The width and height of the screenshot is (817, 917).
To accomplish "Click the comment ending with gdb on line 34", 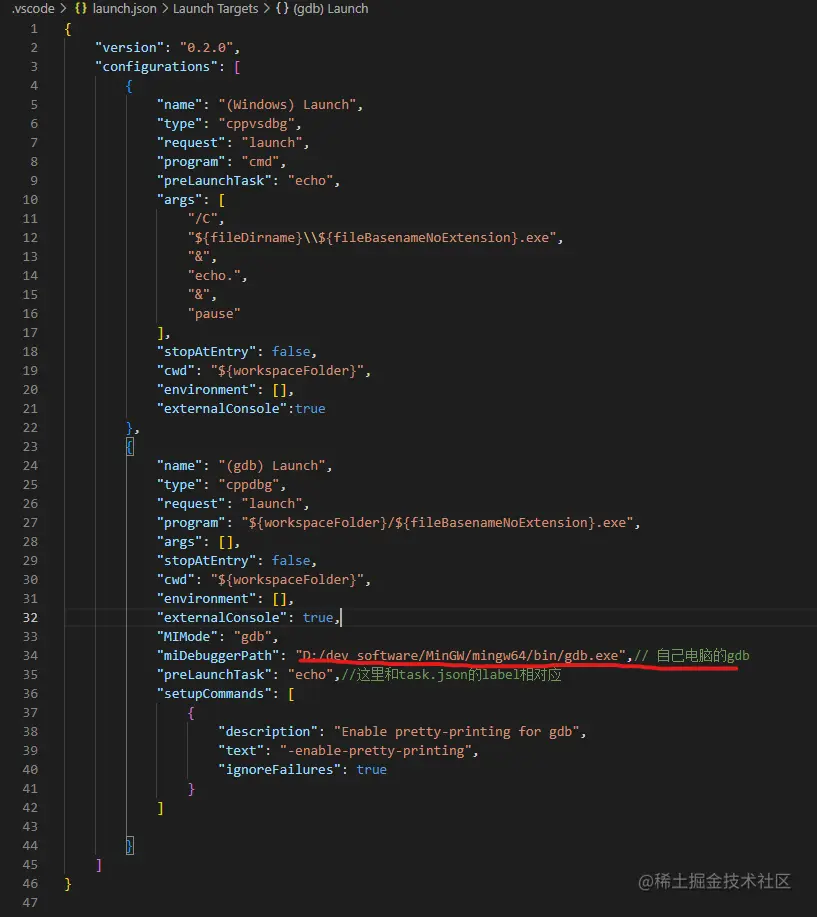I will (692, 656).
